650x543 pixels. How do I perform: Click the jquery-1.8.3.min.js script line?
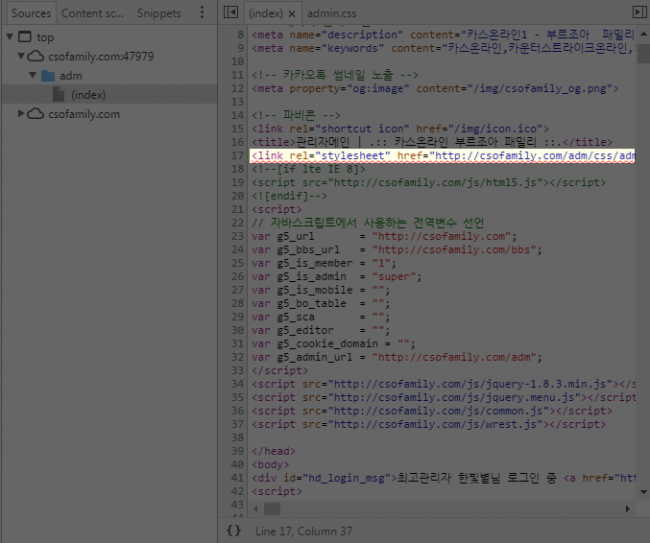(x=443, y=384)
